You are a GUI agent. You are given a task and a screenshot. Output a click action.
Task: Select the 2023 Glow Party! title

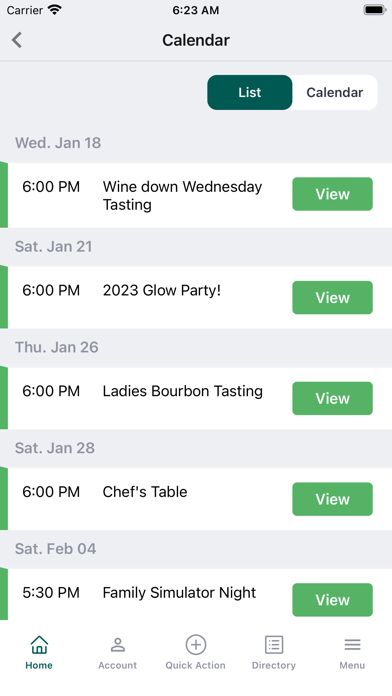click(x=162, y=290)
